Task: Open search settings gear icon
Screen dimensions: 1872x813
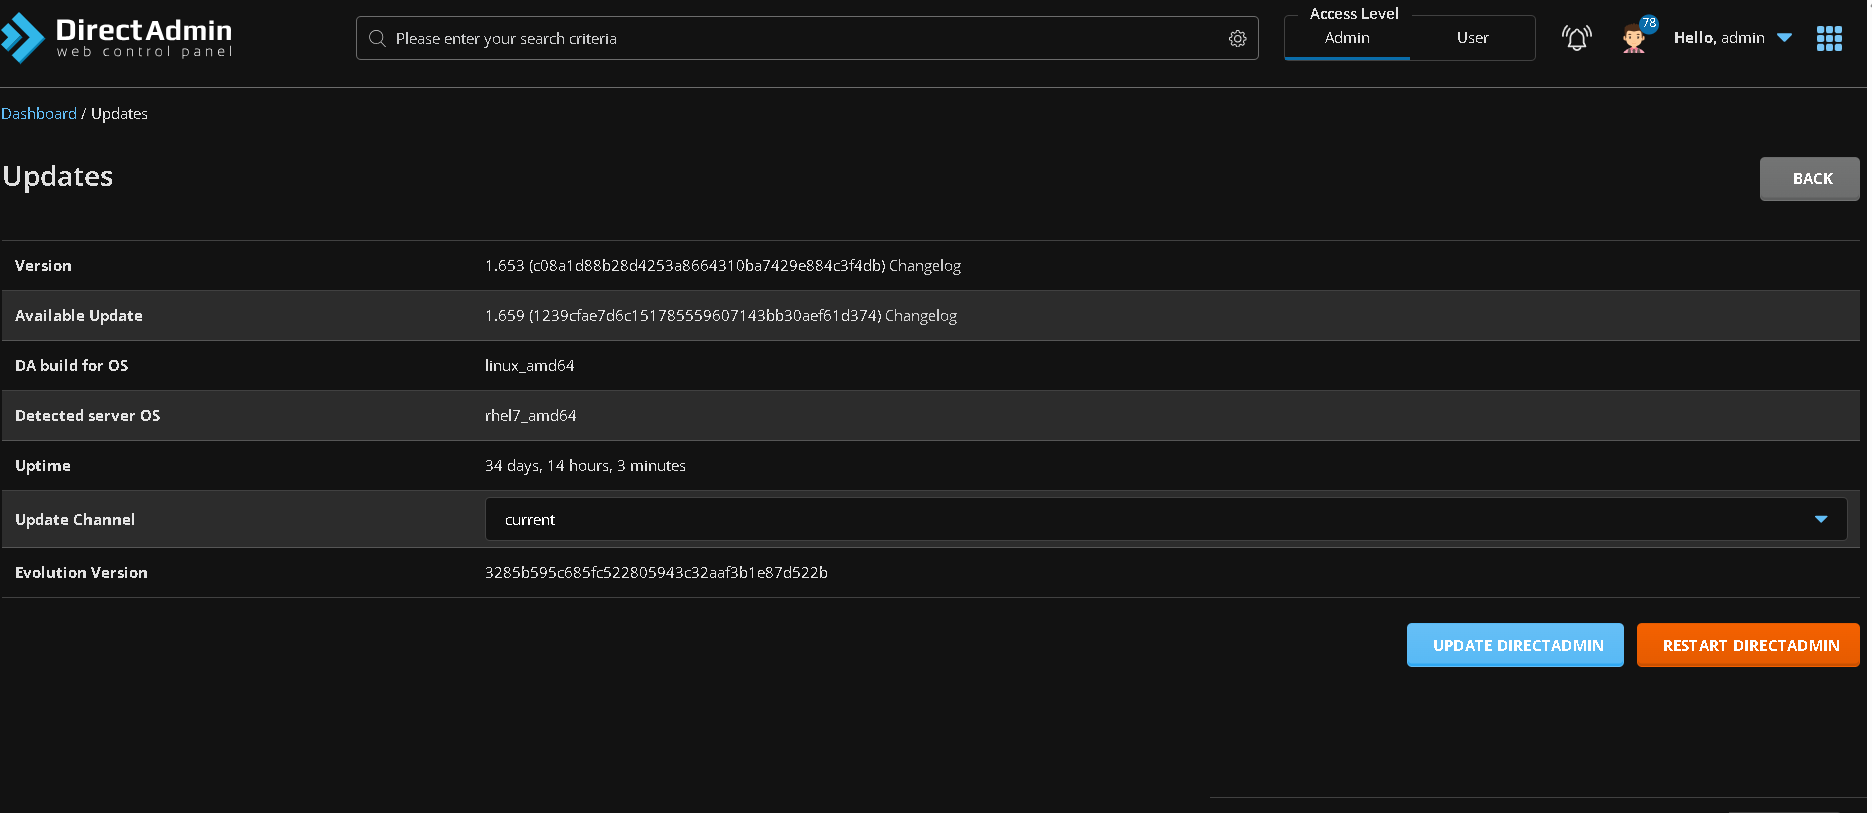Action: point(1237,39)
